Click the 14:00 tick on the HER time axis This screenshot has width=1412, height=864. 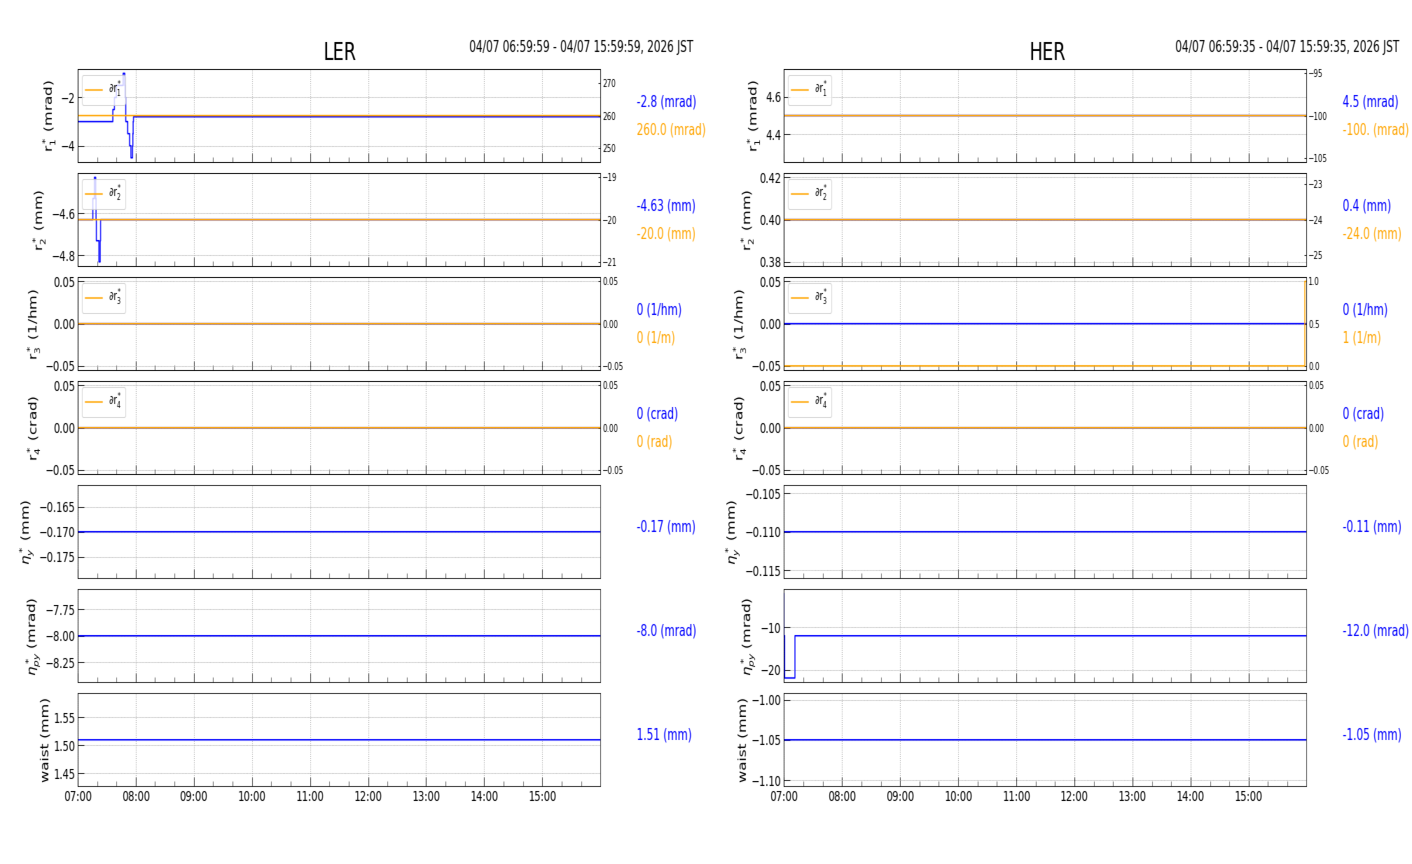coord(1190,797)
